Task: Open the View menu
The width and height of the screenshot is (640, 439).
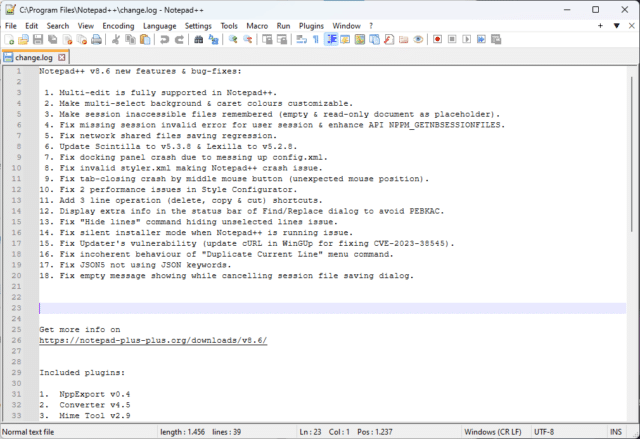Action: pyautogui.click(x=86, y=26)
